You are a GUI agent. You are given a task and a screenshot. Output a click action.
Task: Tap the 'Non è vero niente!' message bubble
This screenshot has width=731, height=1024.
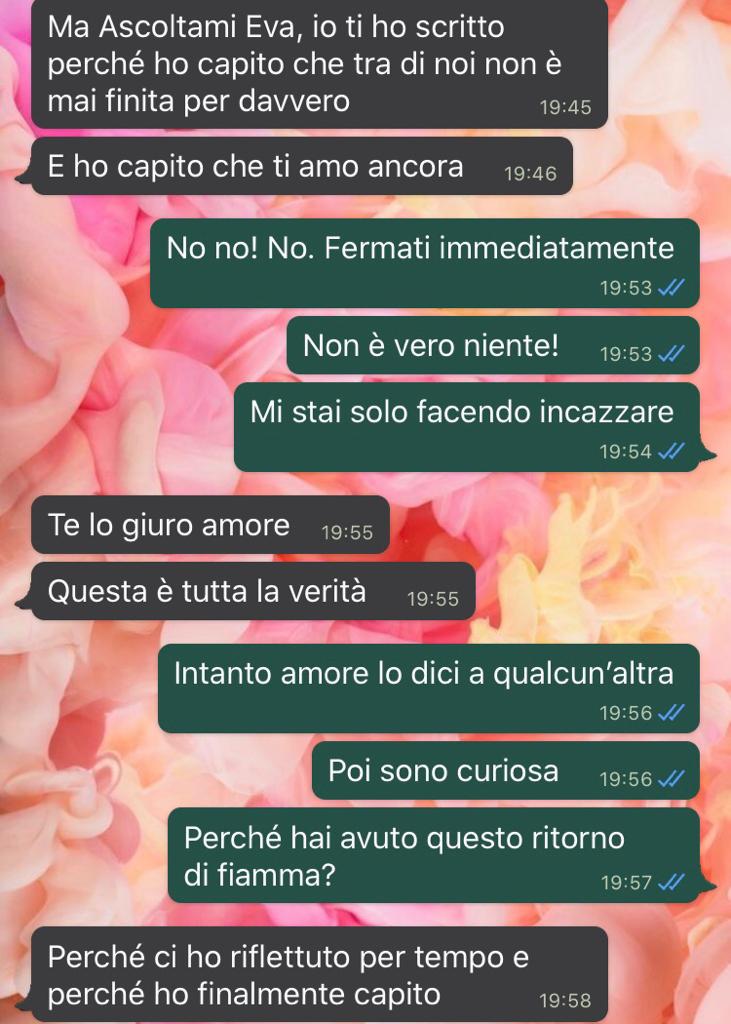493,345
